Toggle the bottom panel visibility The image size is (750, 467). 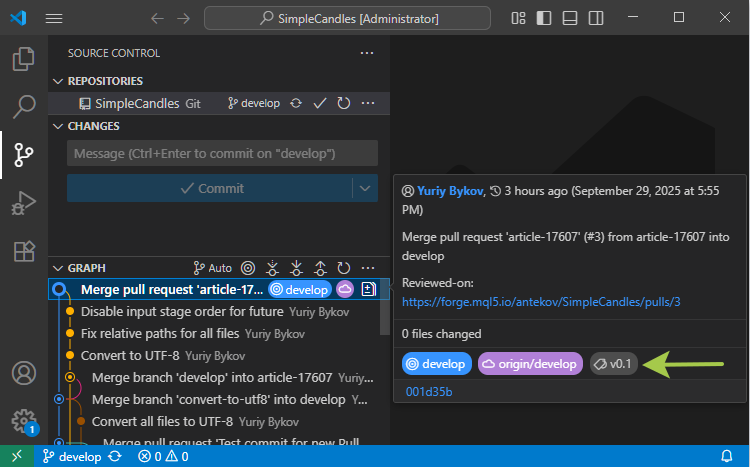coord(570,18)
